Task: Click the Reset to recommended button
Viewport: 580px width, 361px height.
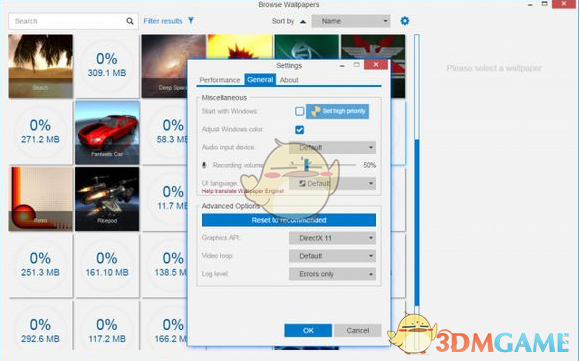Action: (x=289, y=220)
